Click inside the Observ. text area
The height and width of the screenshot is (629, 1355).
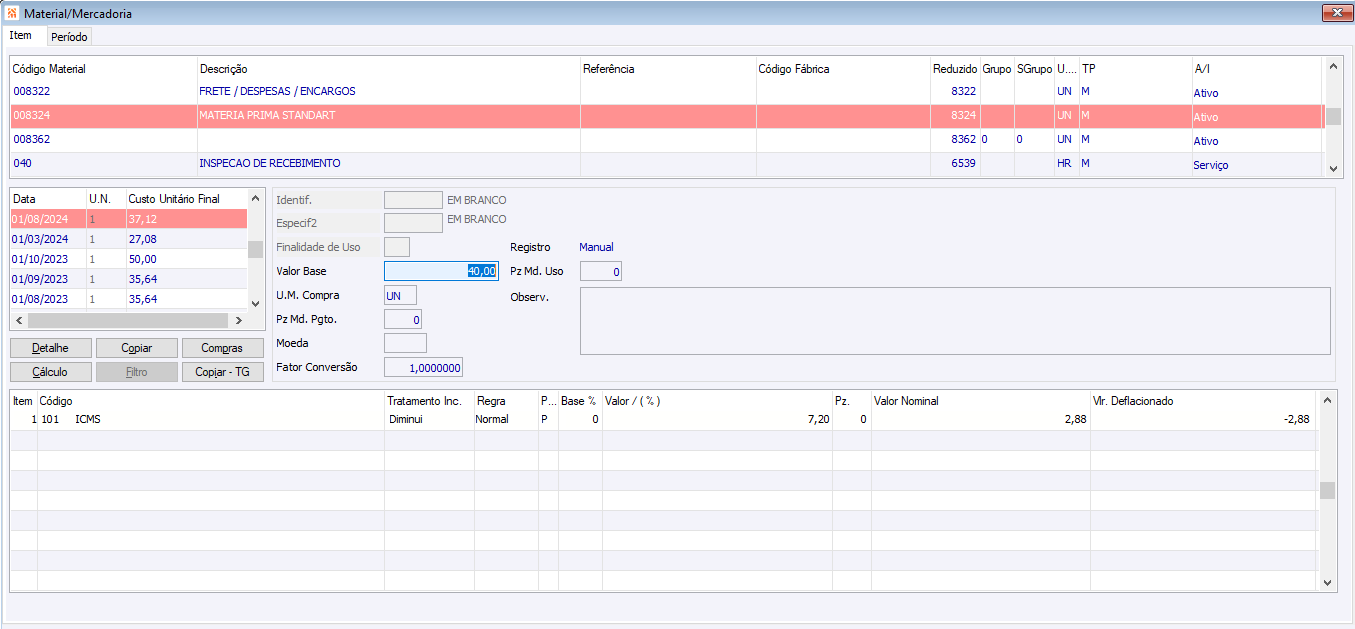coord(955,321)
